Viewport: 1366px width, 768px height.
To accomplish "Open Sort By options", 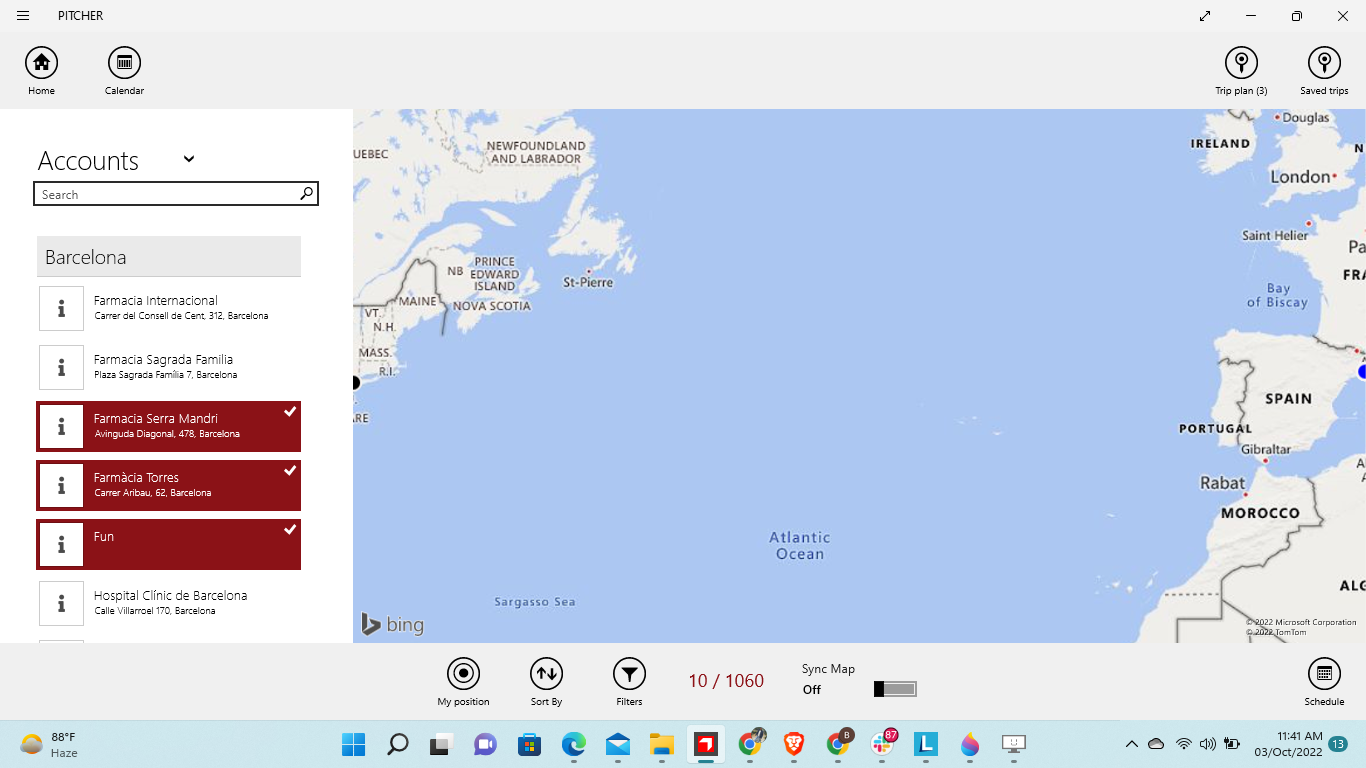I will [x=546, y=674].
